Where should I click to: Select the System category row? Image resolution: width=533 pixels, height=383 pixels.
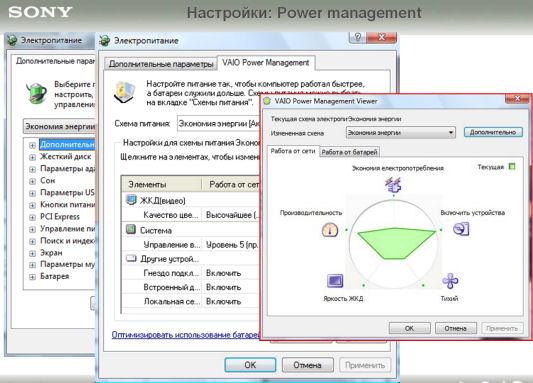click(x=191, y=230)
